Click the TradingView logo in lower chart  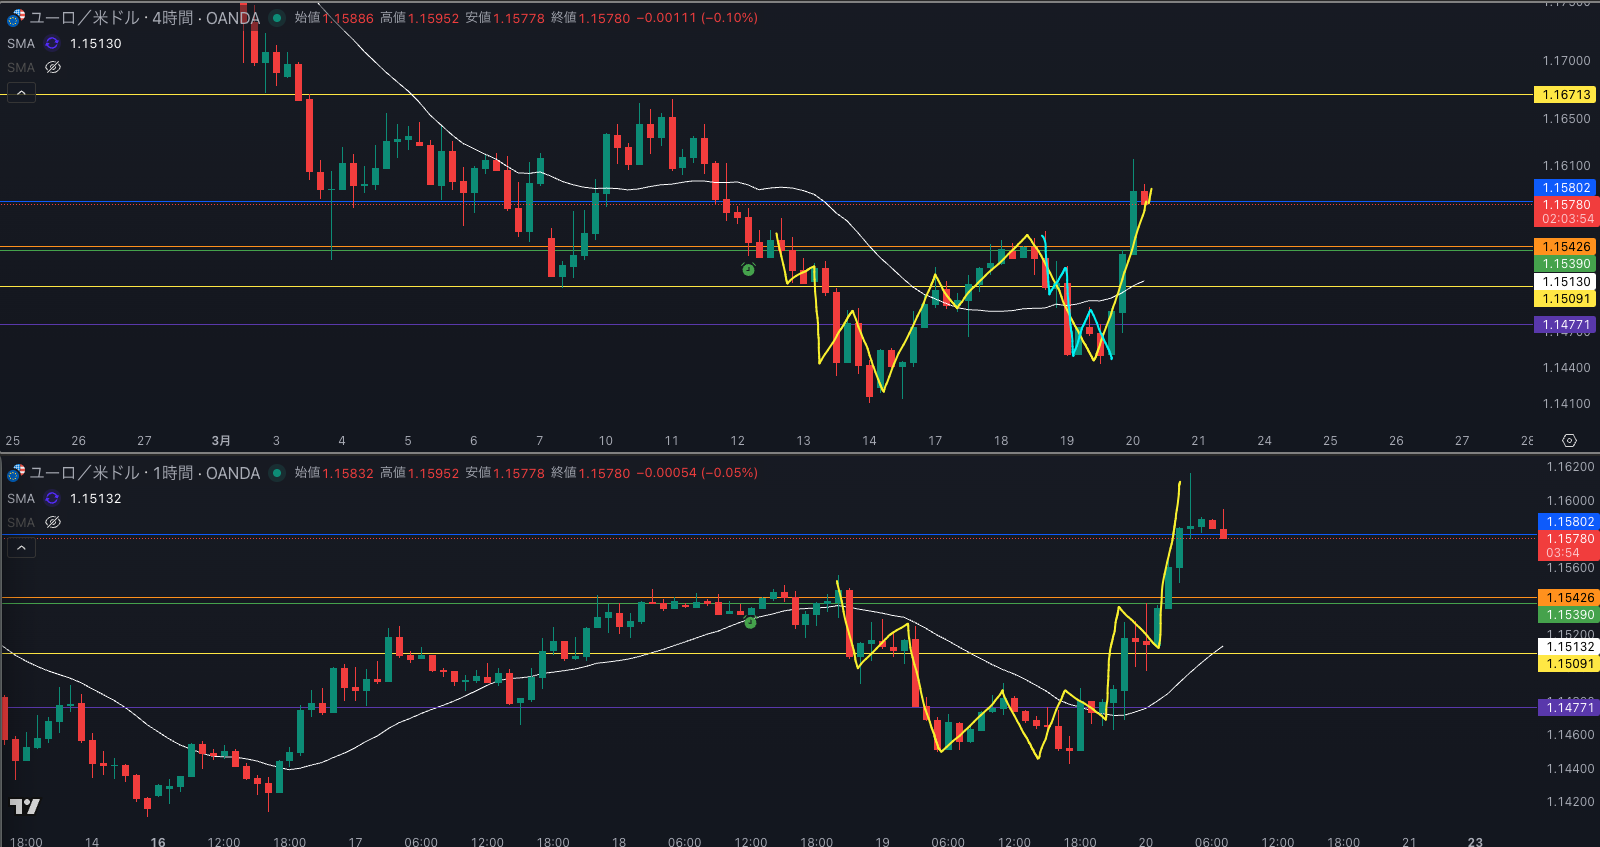coord(25,806)
